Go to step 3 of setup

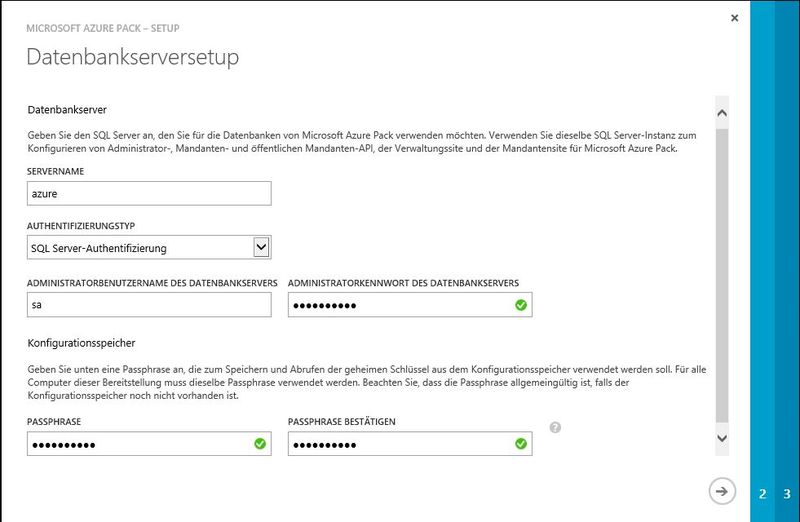787,493
